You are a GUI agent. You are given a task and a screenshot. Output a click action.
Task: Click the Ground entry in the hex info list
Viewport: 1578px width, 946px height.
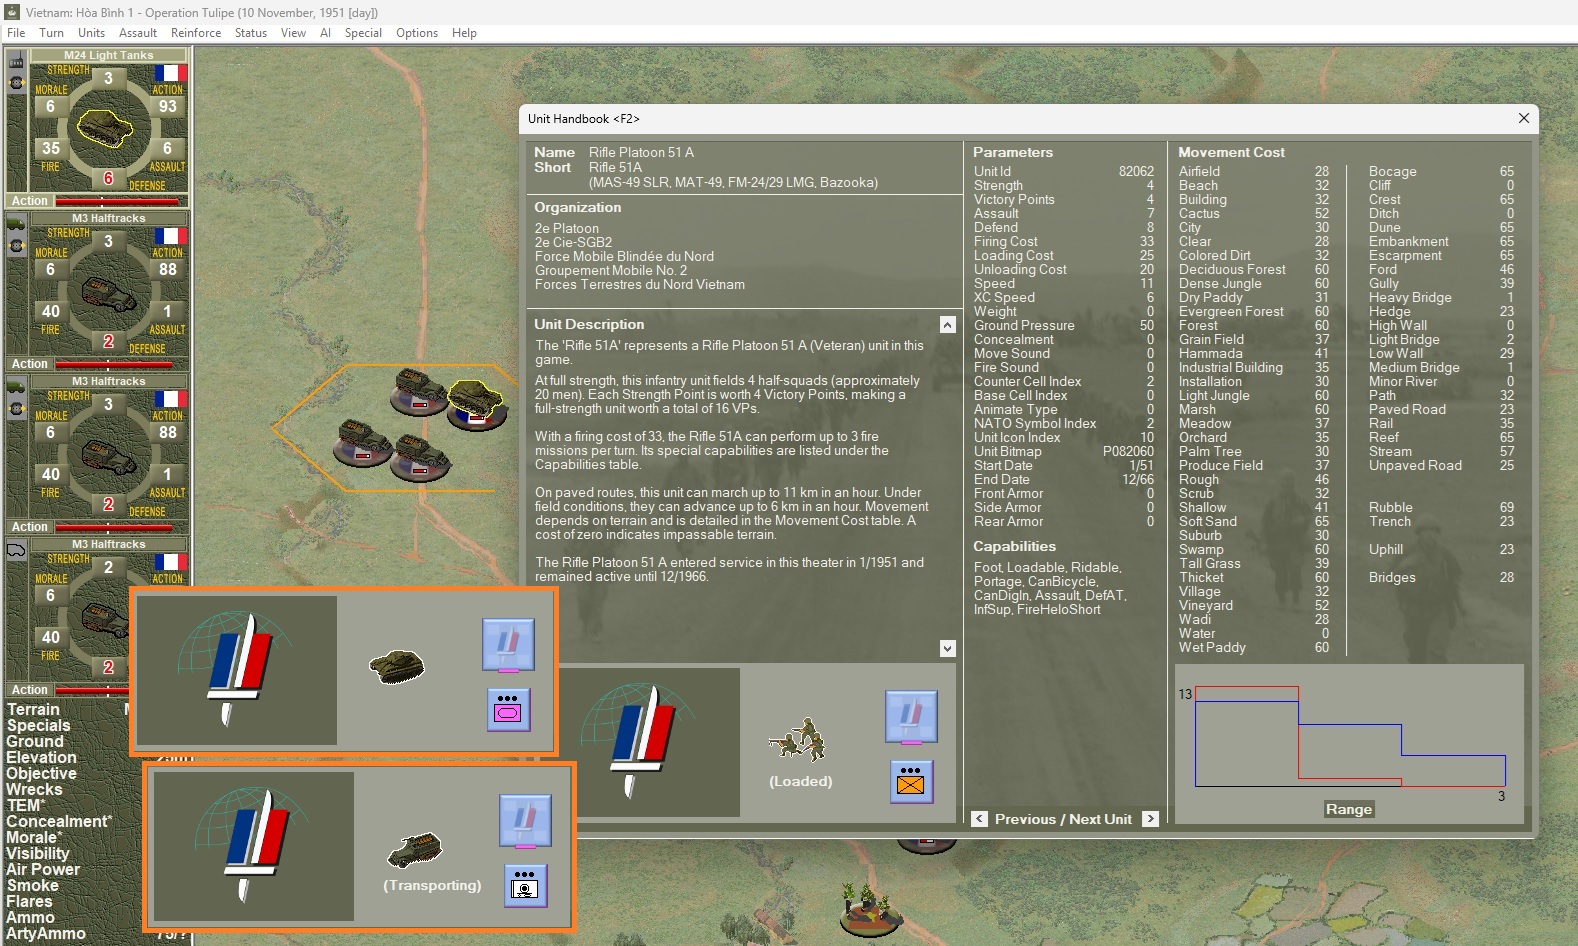click(35, 741)
